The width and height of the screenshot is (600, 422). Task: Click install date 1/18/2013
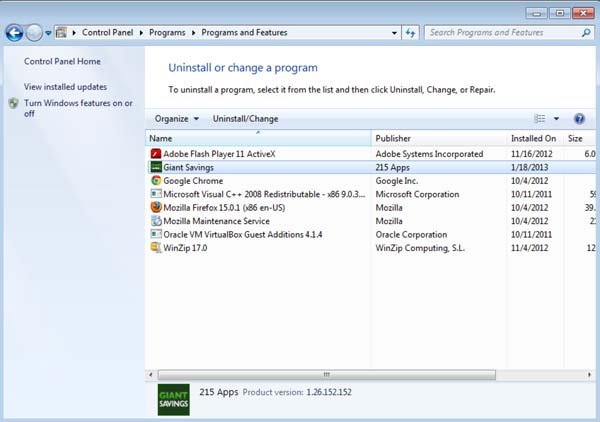530,168
